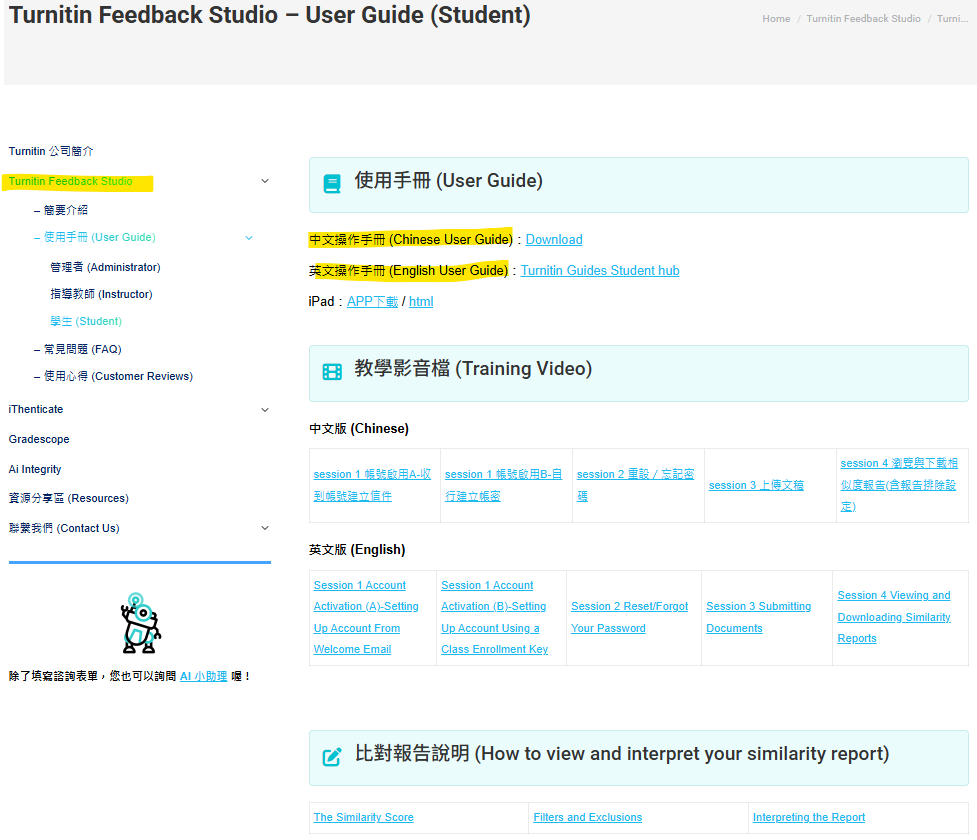The height and width of the screenshot is (840, 977).
Task: Open Session 2 Reset/Forgot Your Password video
Action: pyautogui.click(x=629, y=617)
